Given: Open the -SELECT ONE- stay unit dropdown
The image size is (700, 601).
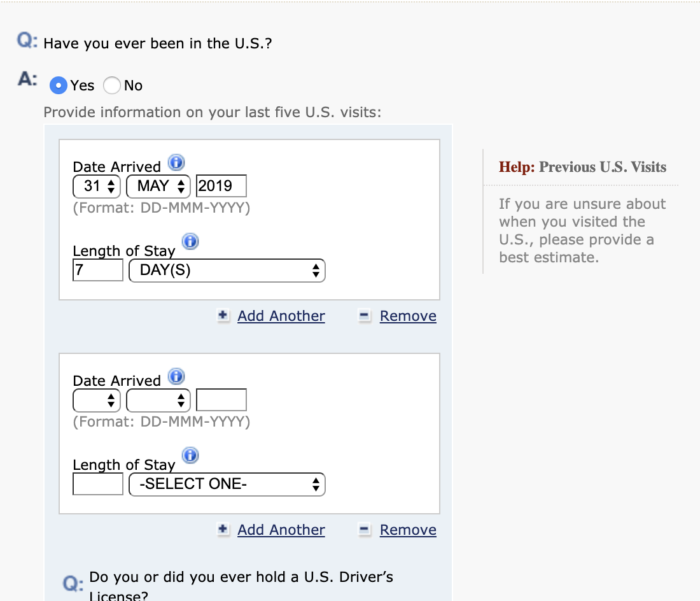Looking at the screenshot, I should [x=227, y=485].
